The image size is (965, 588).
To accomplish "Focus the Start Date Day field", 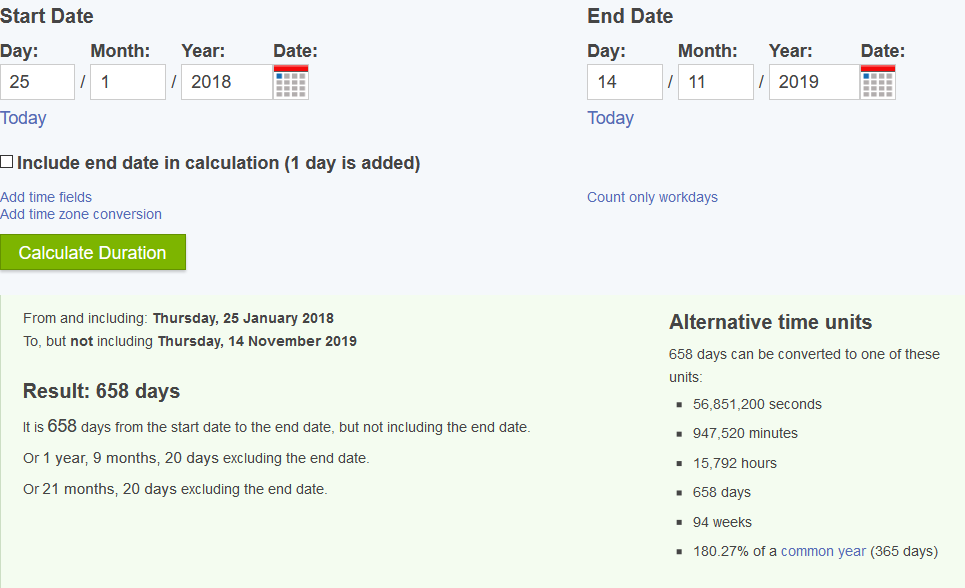I will click(x=37, y=82).
